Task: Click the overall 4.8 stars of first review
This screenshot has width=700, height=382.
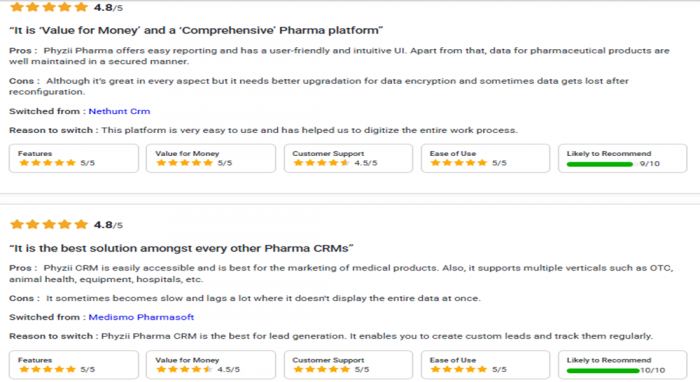Action: (x=49, y=7)
